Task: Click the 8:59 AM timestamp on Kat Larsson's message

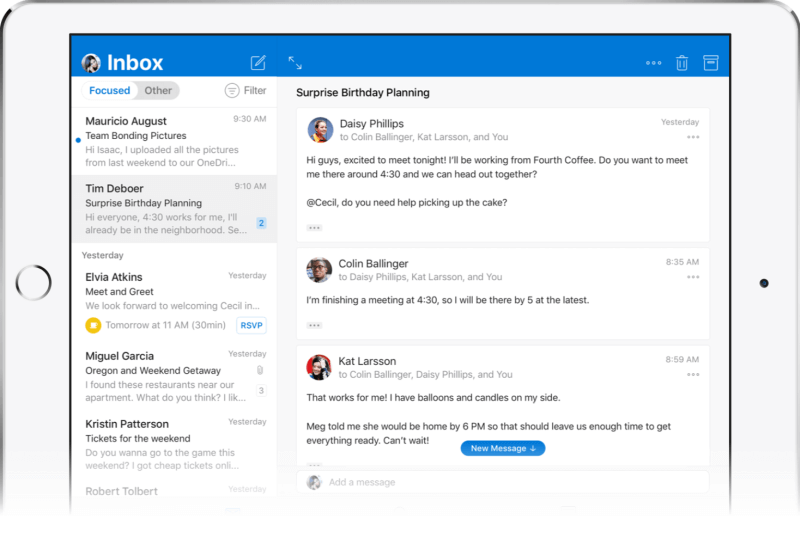Action: click(682, 359)
